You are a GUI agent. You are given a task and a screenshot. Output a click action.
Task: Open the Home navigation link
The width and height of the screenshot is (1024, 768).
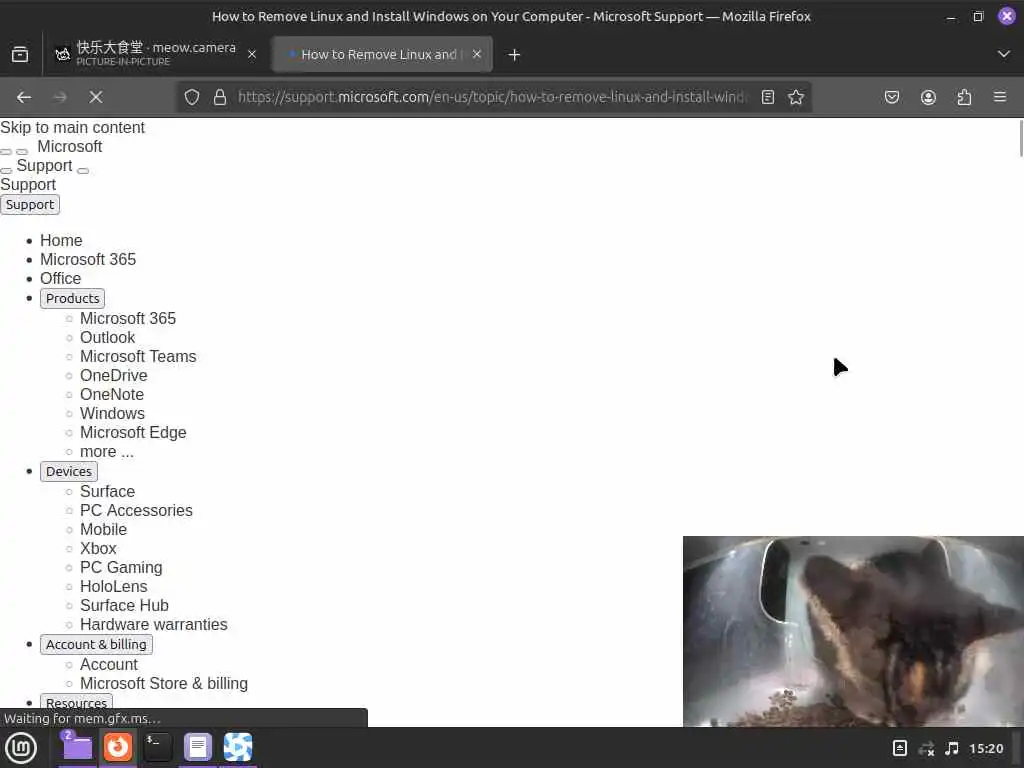(x=61, y=240)
